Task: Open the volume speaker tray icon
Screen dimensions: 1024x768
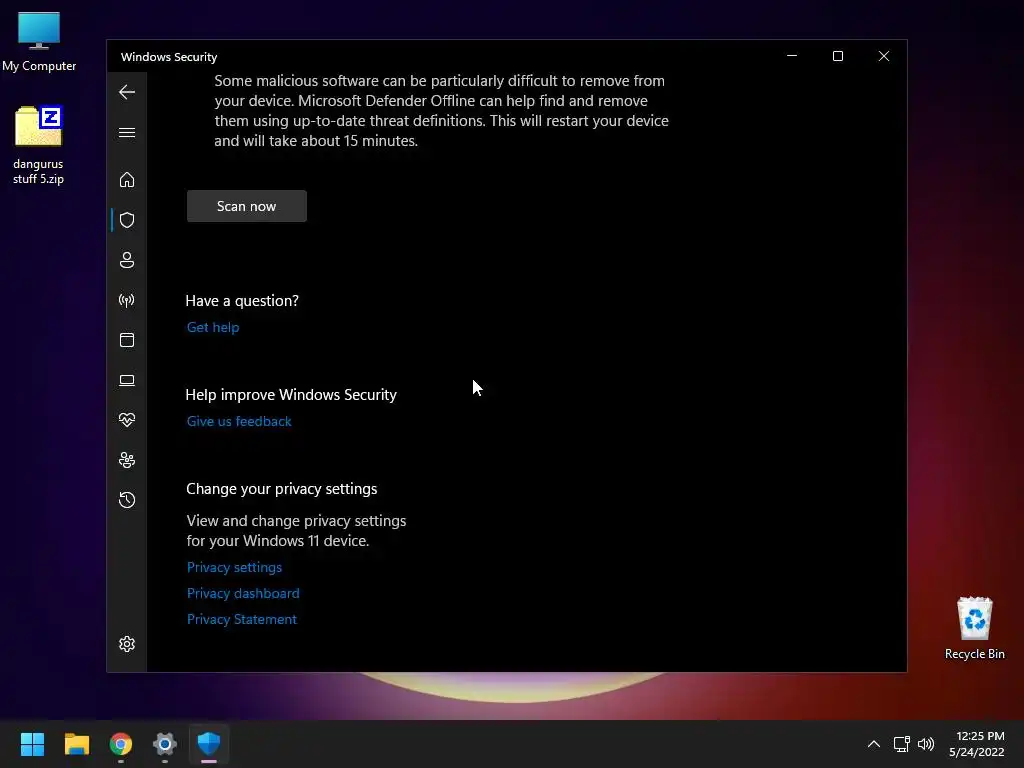Action: [x=926, y=744]
